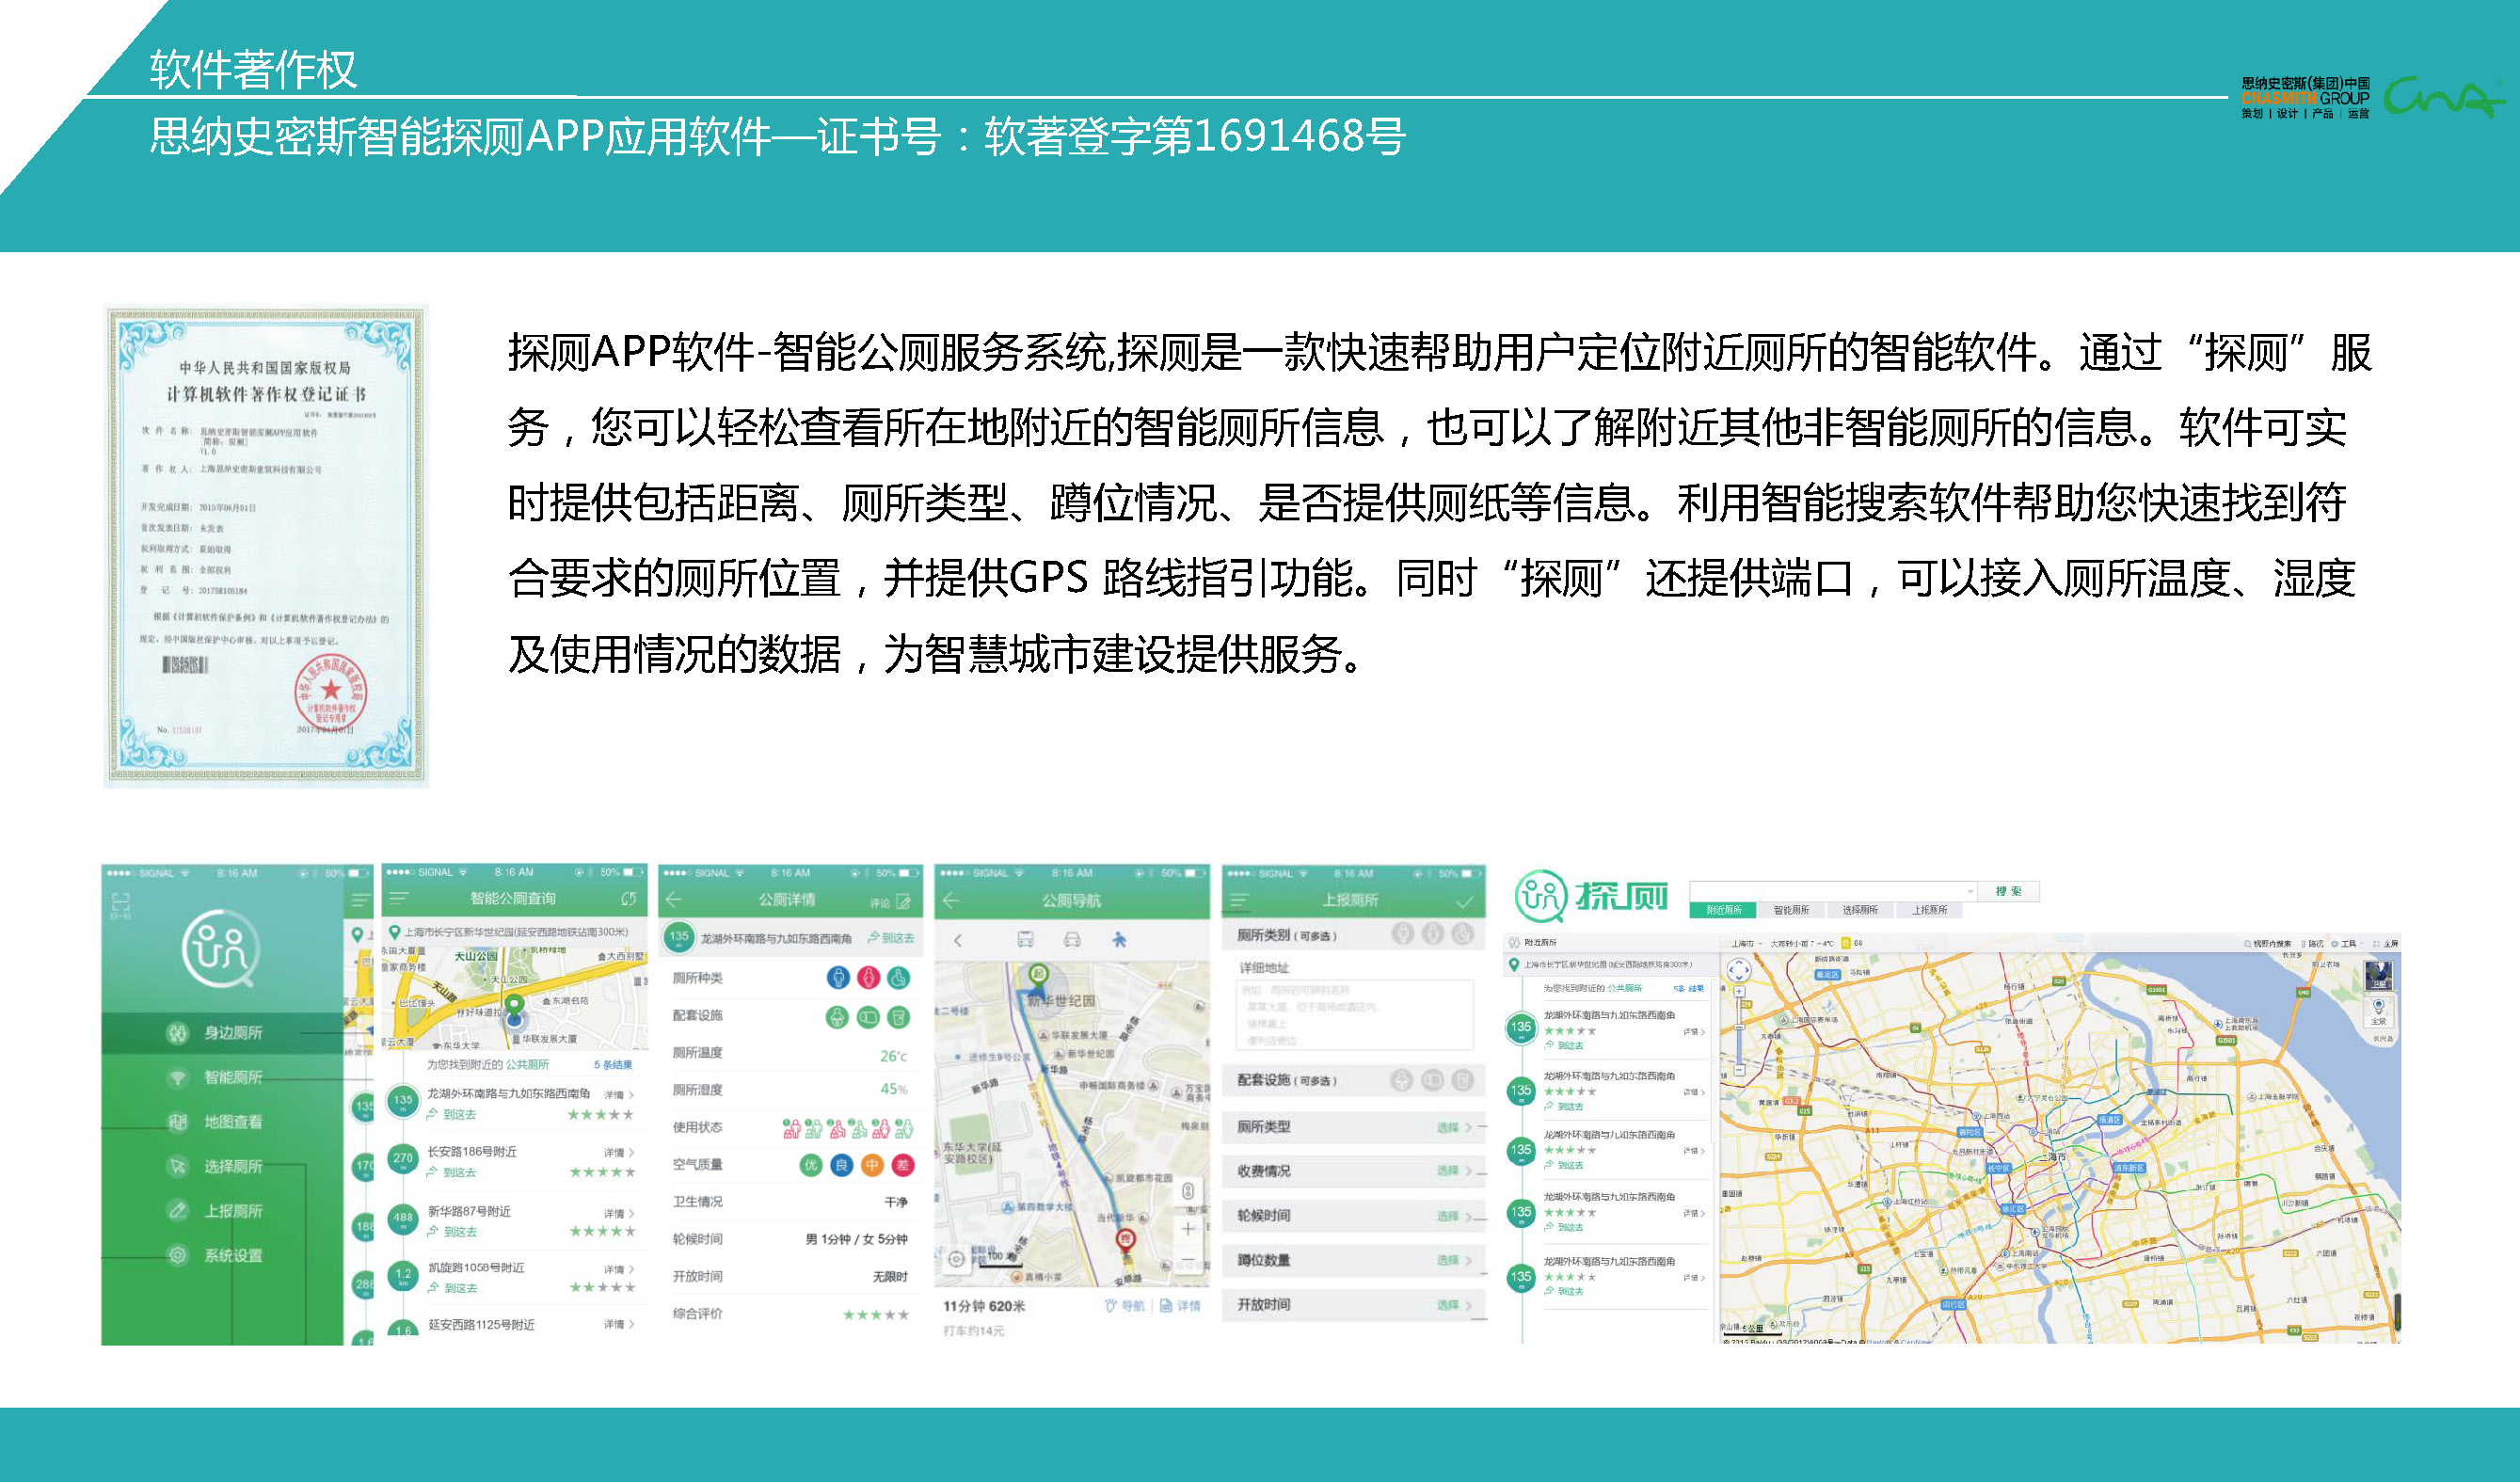This screenshot has height=1482, width=2520.
Task: Choose walking mode in 公厕导航
Action: [1119, 940]
